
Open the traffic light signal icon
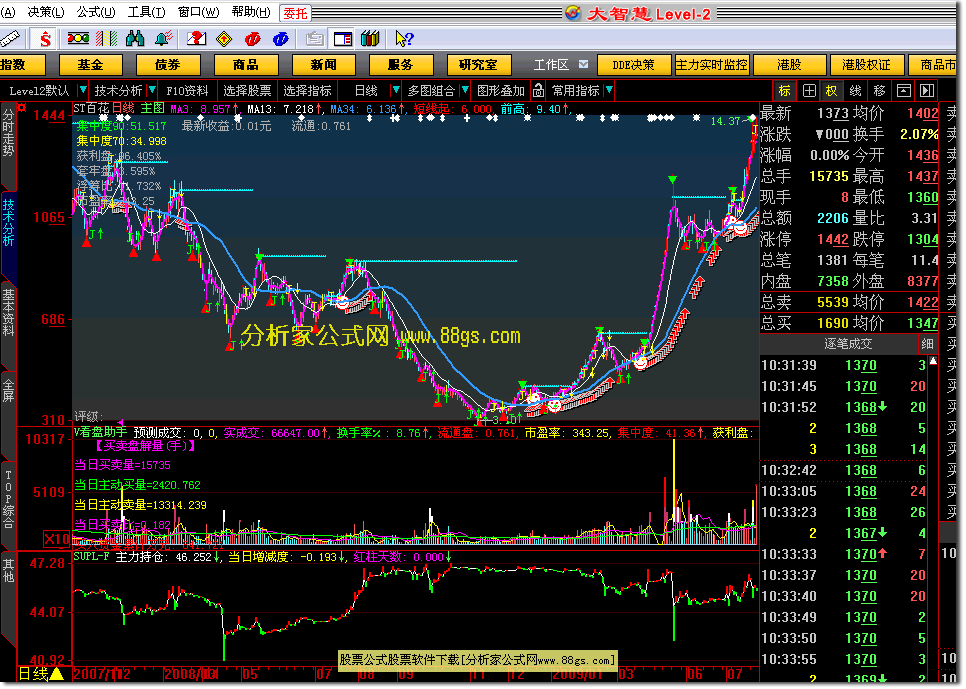78,39
